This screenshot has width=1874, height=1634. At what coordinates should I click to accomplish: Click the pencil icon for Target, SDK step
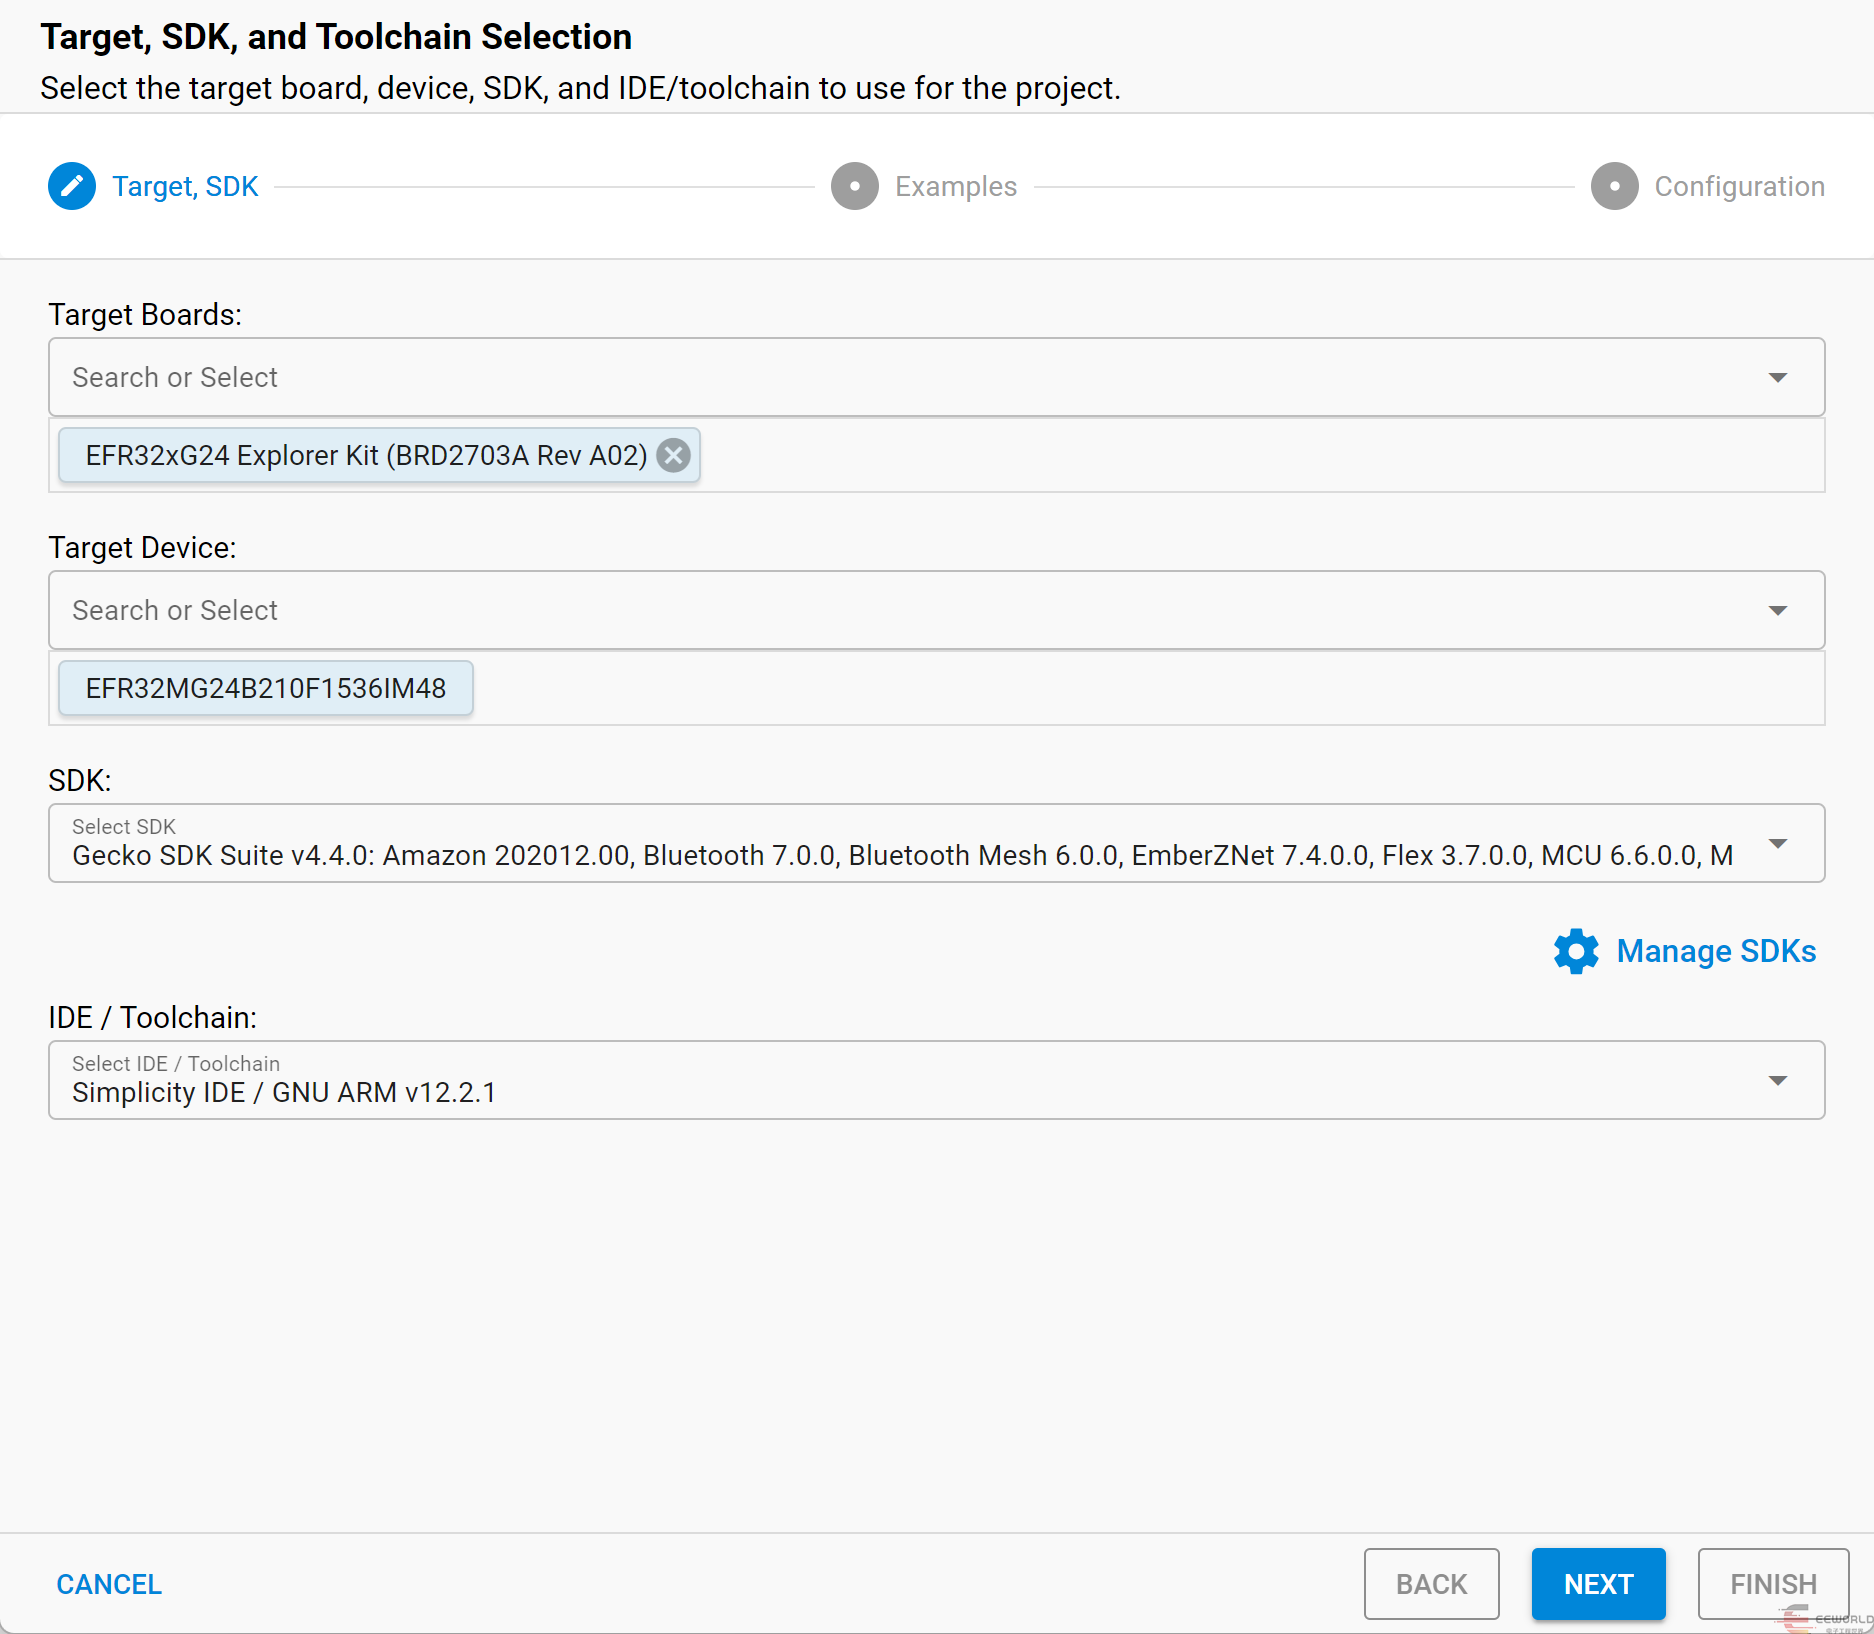point(72,186)
